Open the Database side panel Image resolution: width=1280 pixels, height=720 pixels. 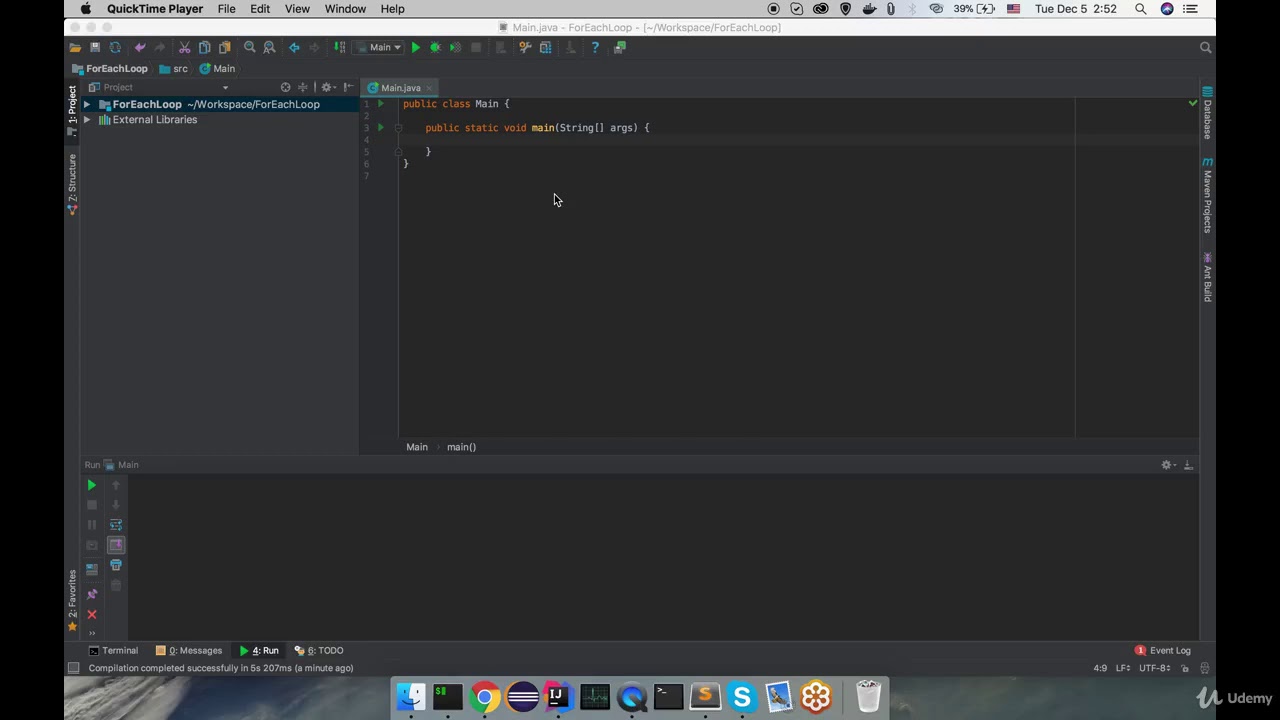(1207, 114)
